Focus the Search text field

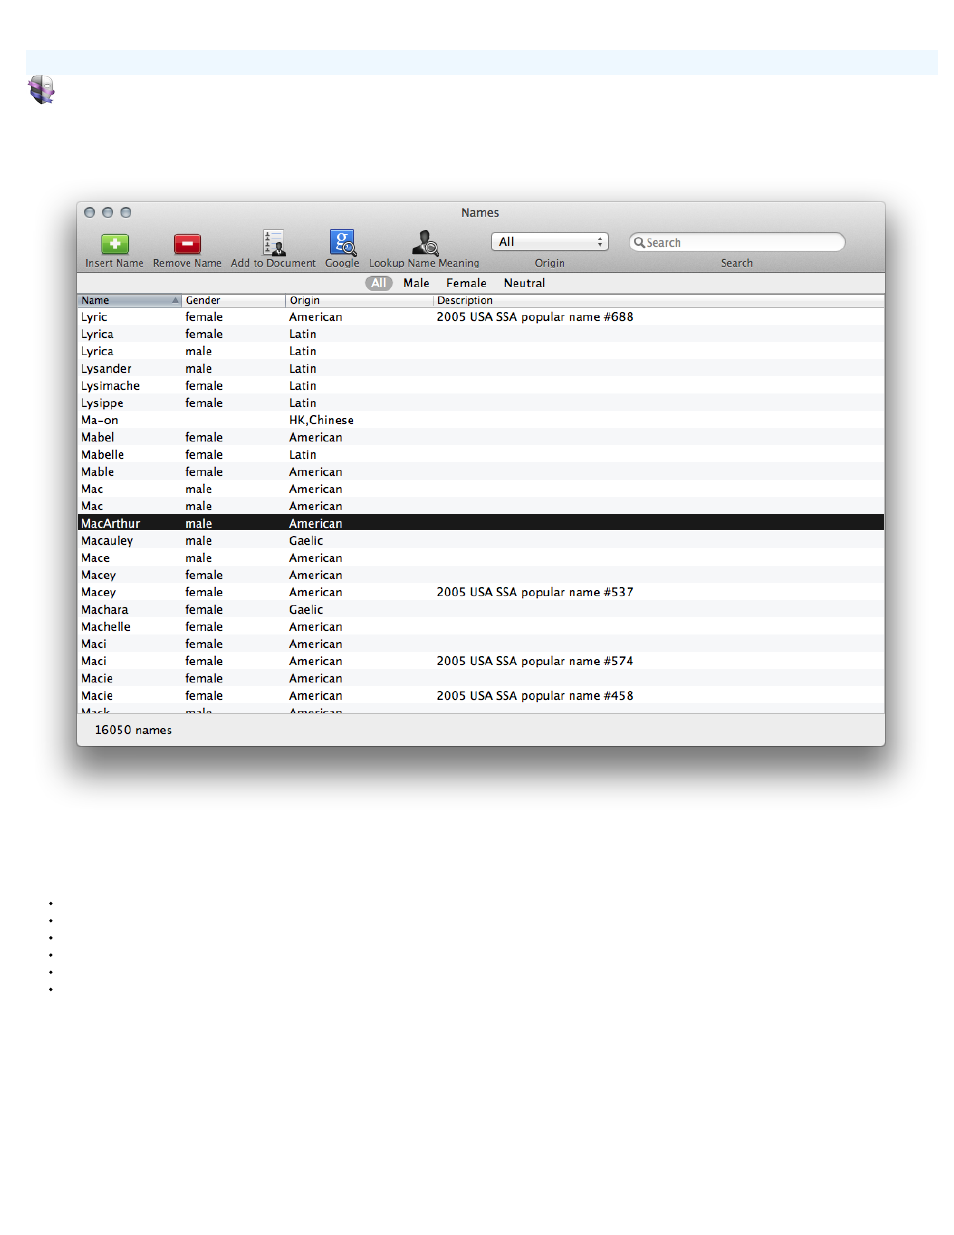pos(737,242)
